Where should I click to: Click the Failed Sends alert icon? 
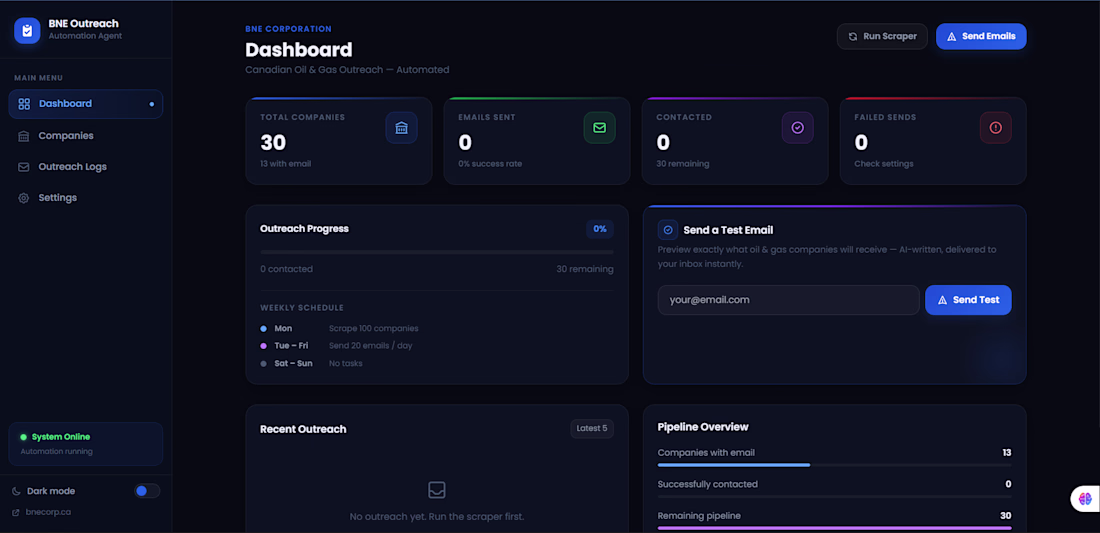click(995, 128)
